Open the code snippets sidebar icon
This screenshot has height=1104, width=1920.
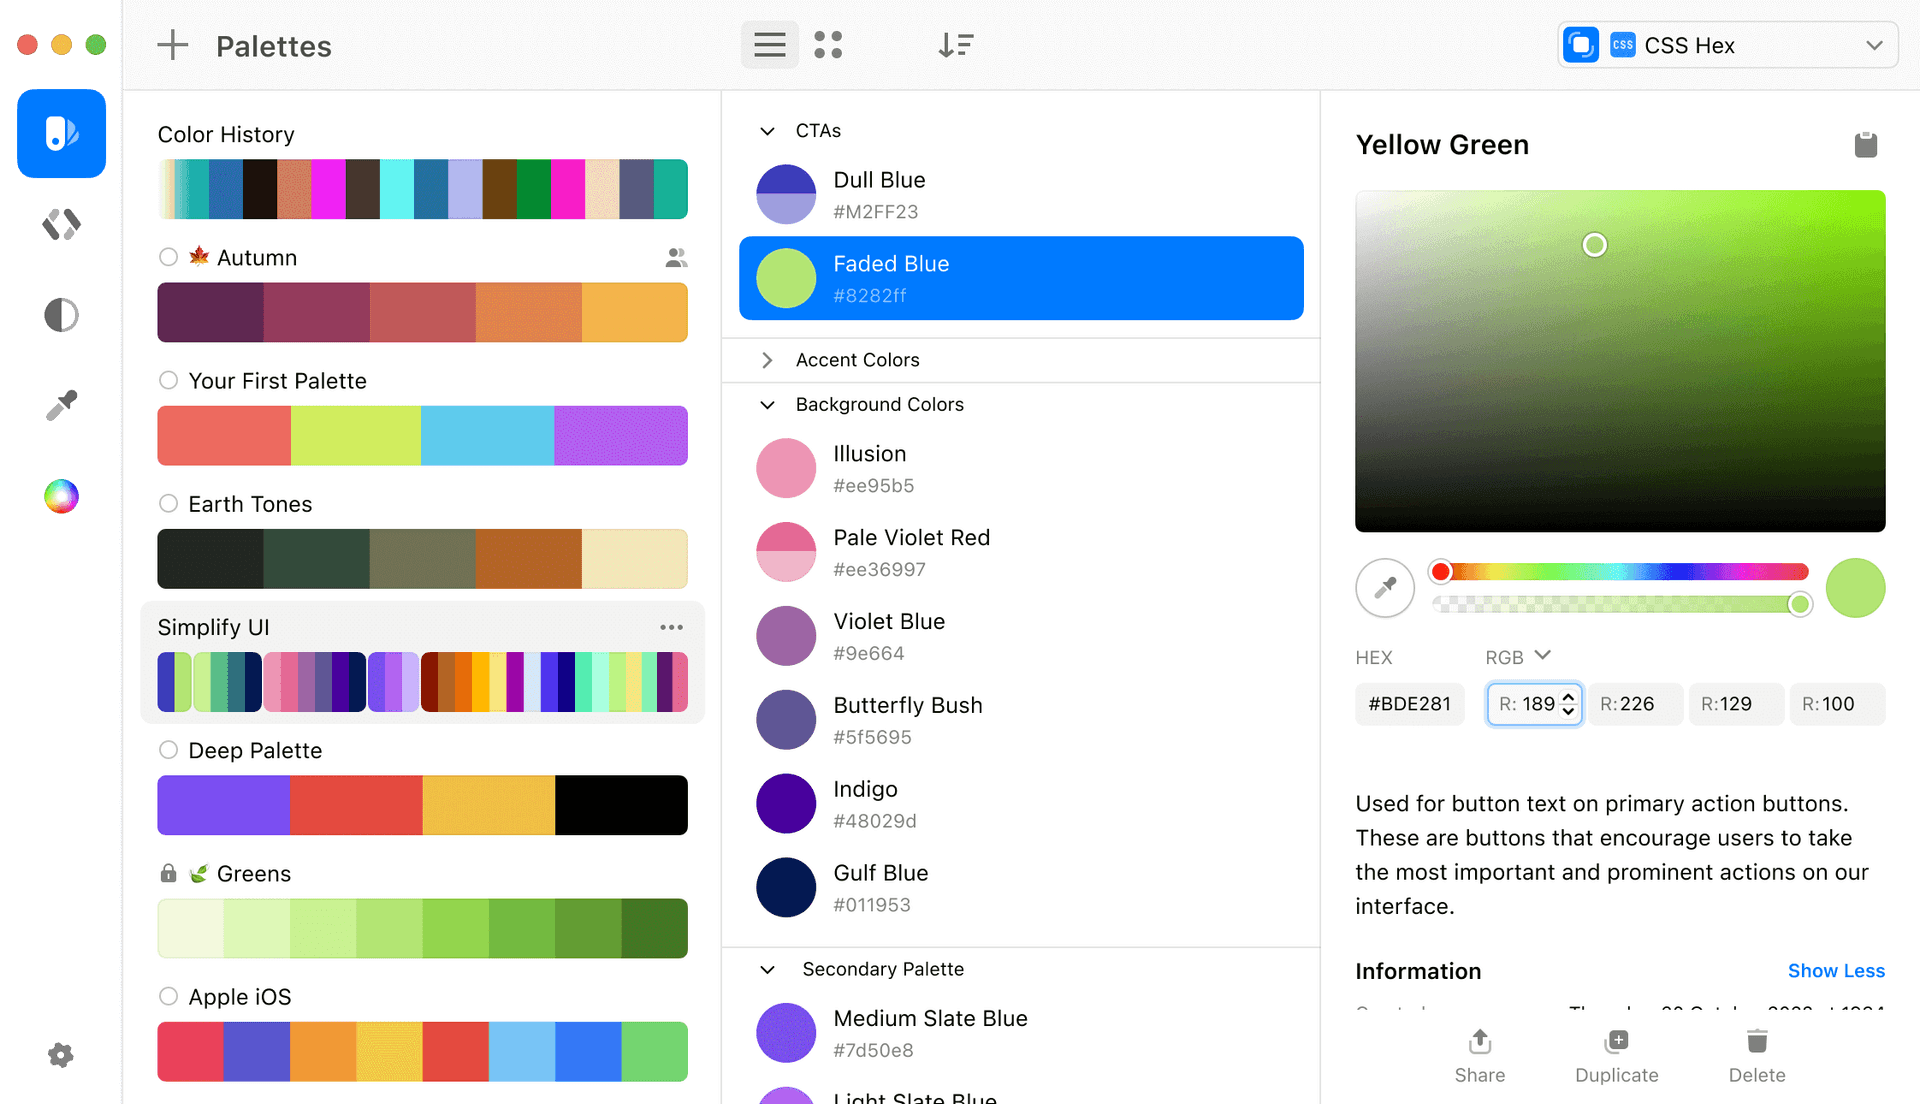point(61,224)
